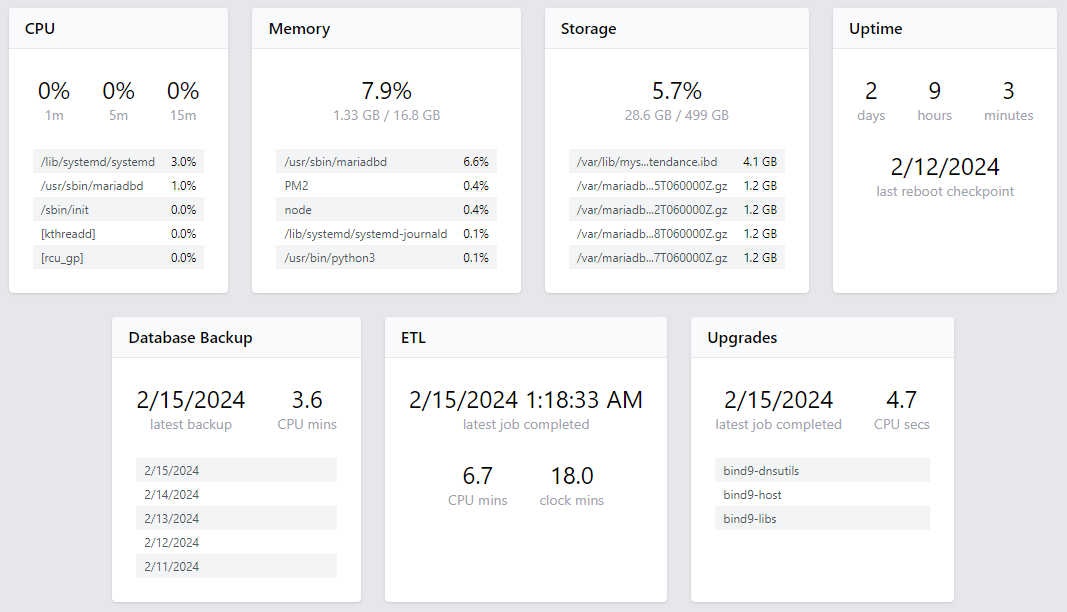Select the PM2 memory row
This screenshot has height=612, width=1067.
click(387, 186)
